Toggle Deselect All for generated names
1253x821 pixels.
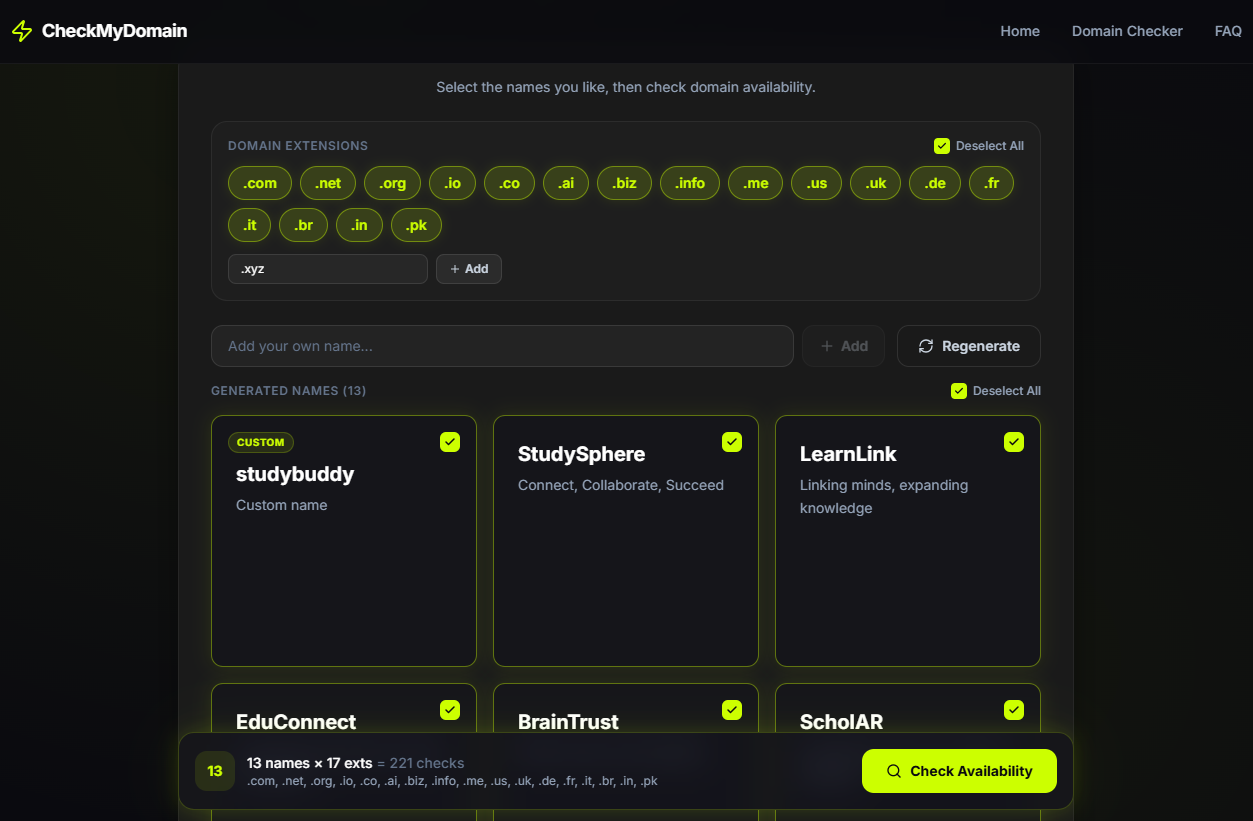[x=996, y=391]
